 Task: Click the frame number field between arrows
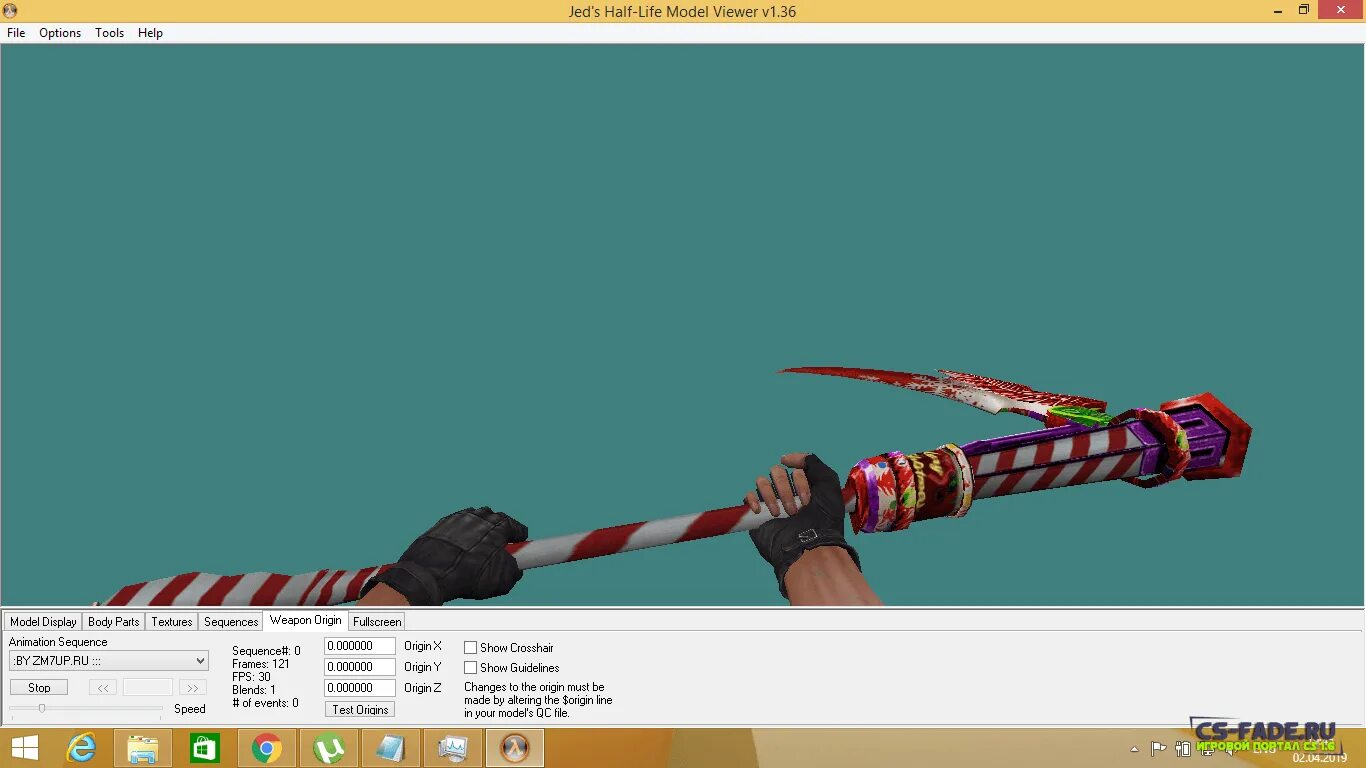(x=148, y=688)
